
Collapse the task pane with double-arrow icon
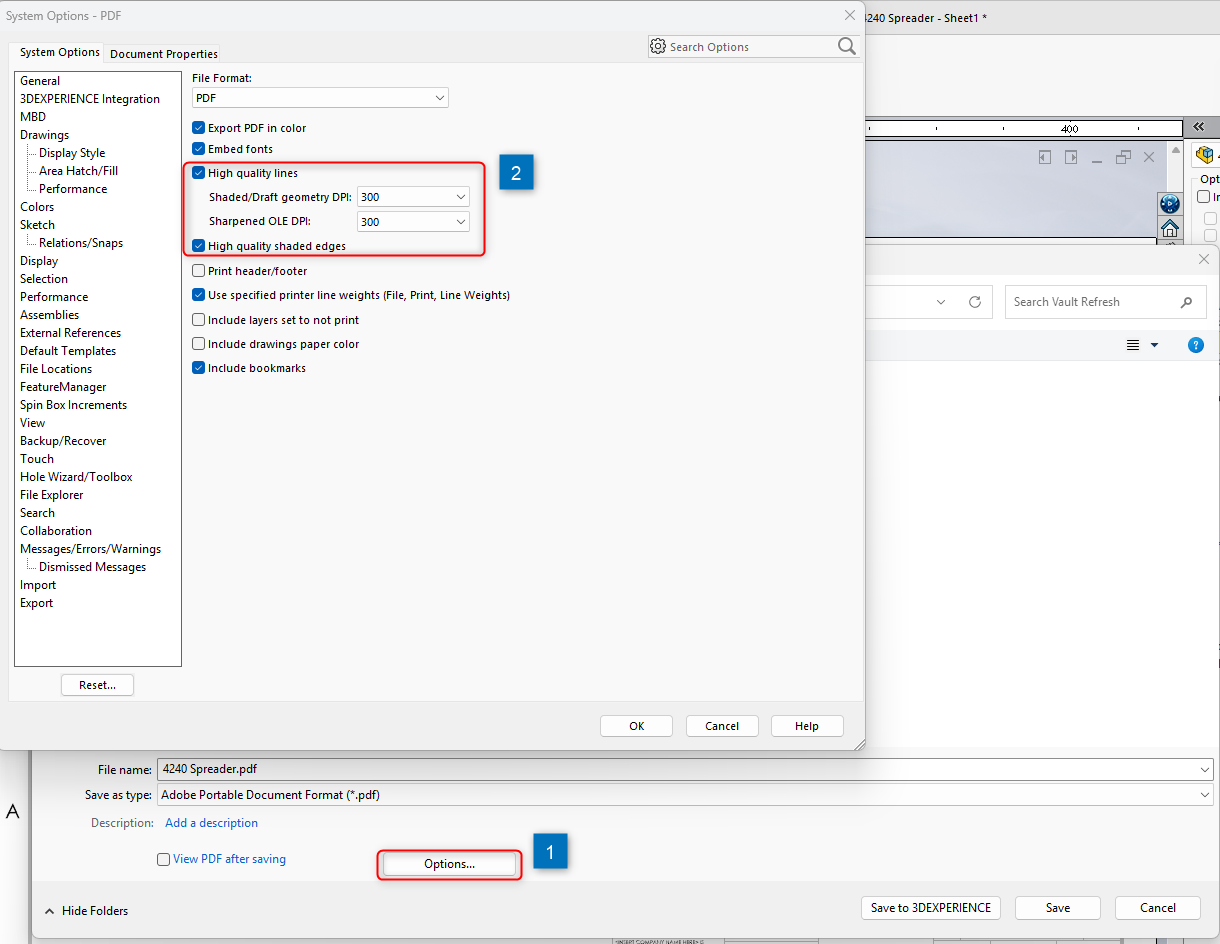[x=1198, y=127]
